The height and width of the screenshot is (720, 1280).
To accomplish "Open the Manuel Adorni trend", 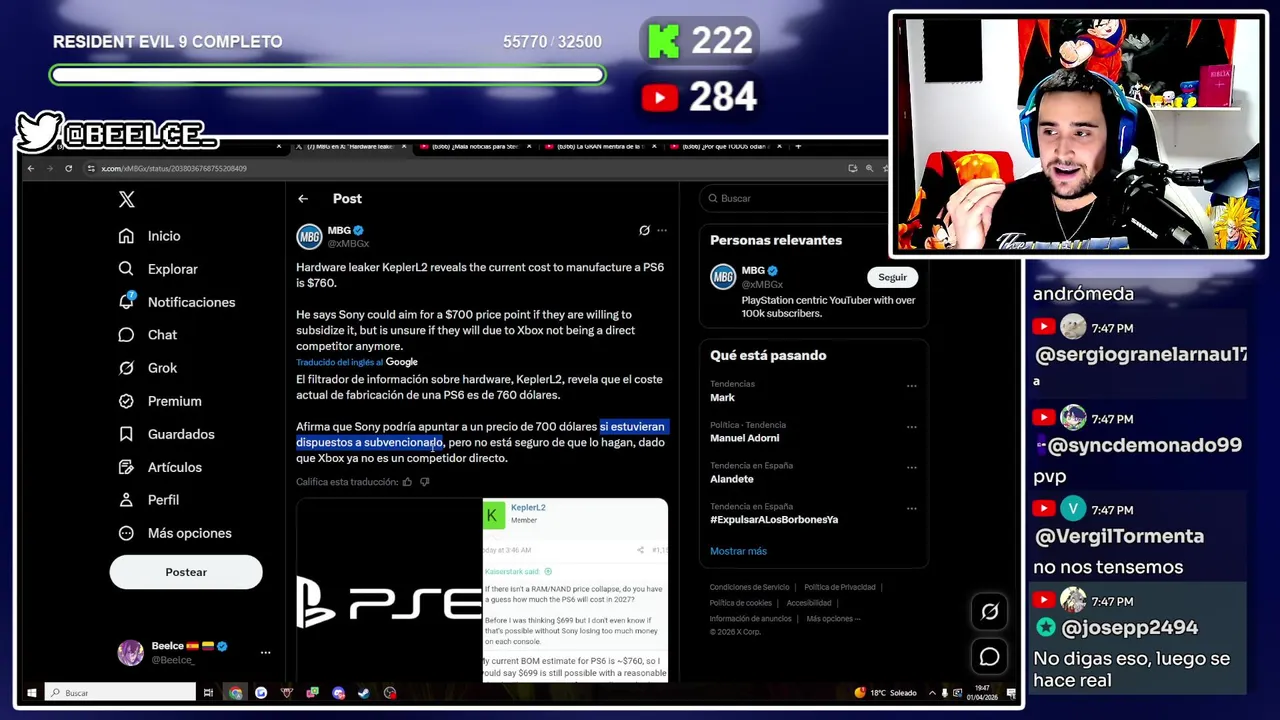I will [744, 438].
